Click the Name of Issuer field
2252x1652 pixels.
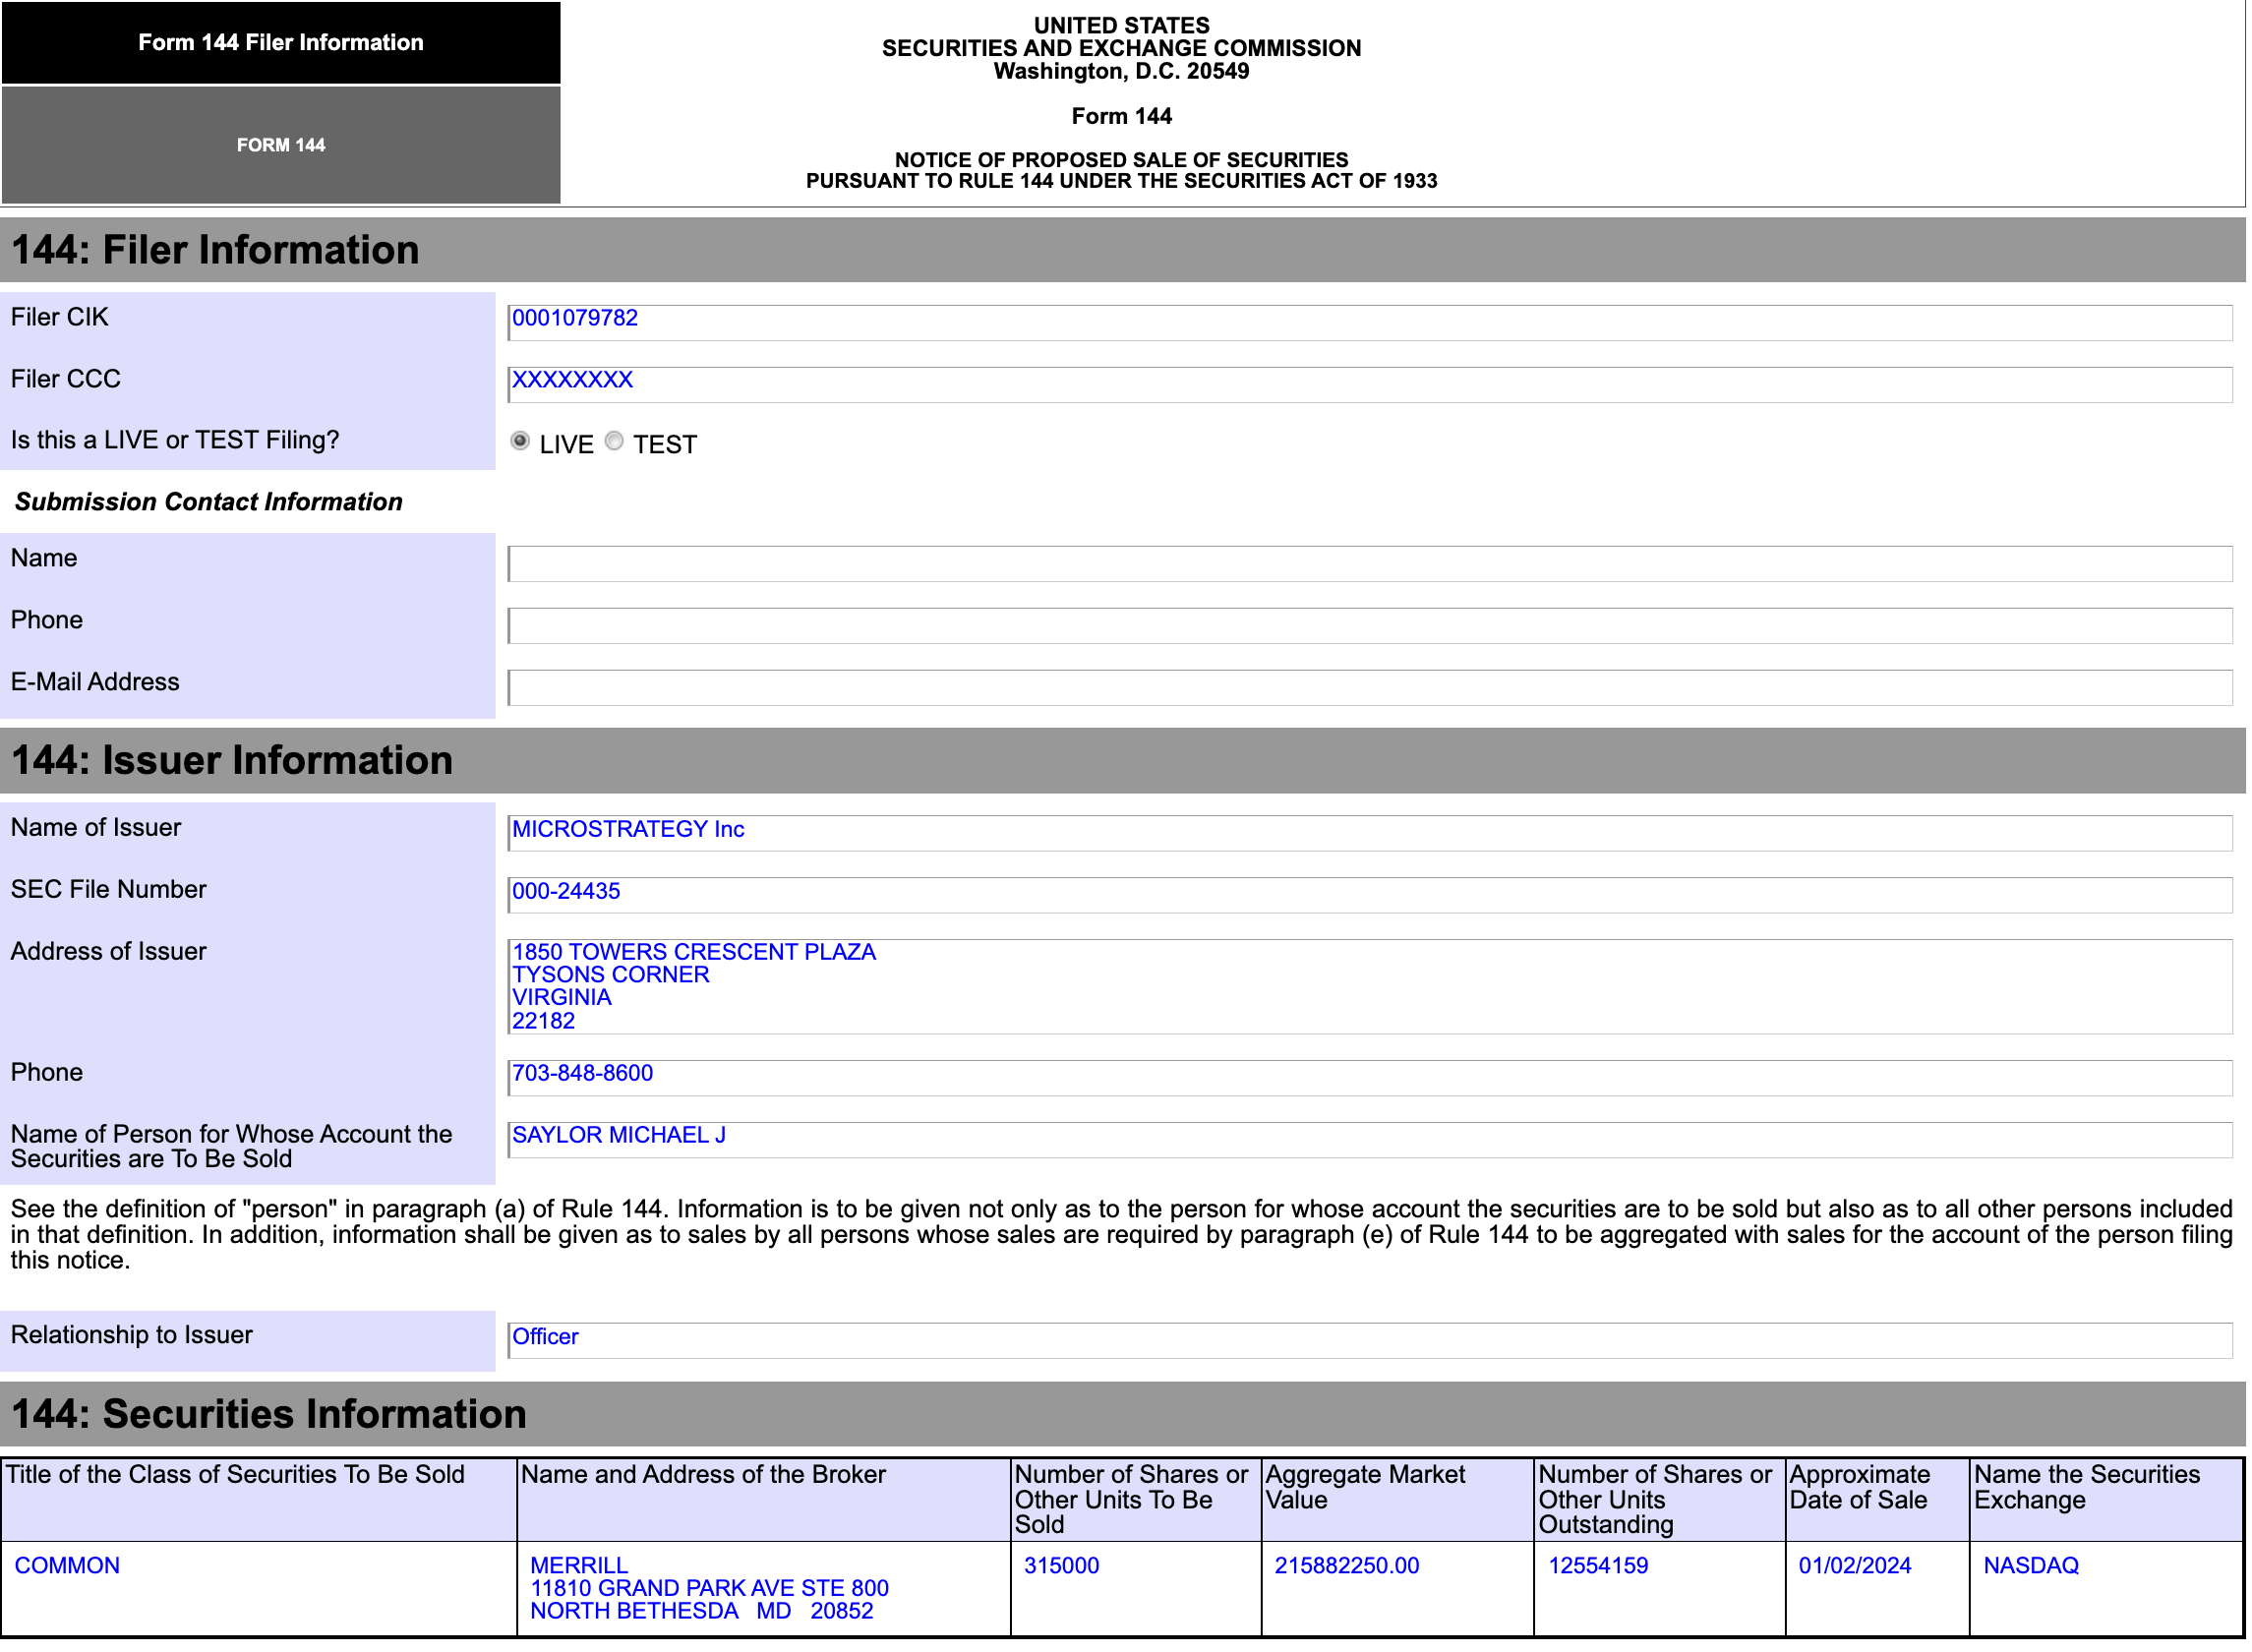click(1370, 835)
